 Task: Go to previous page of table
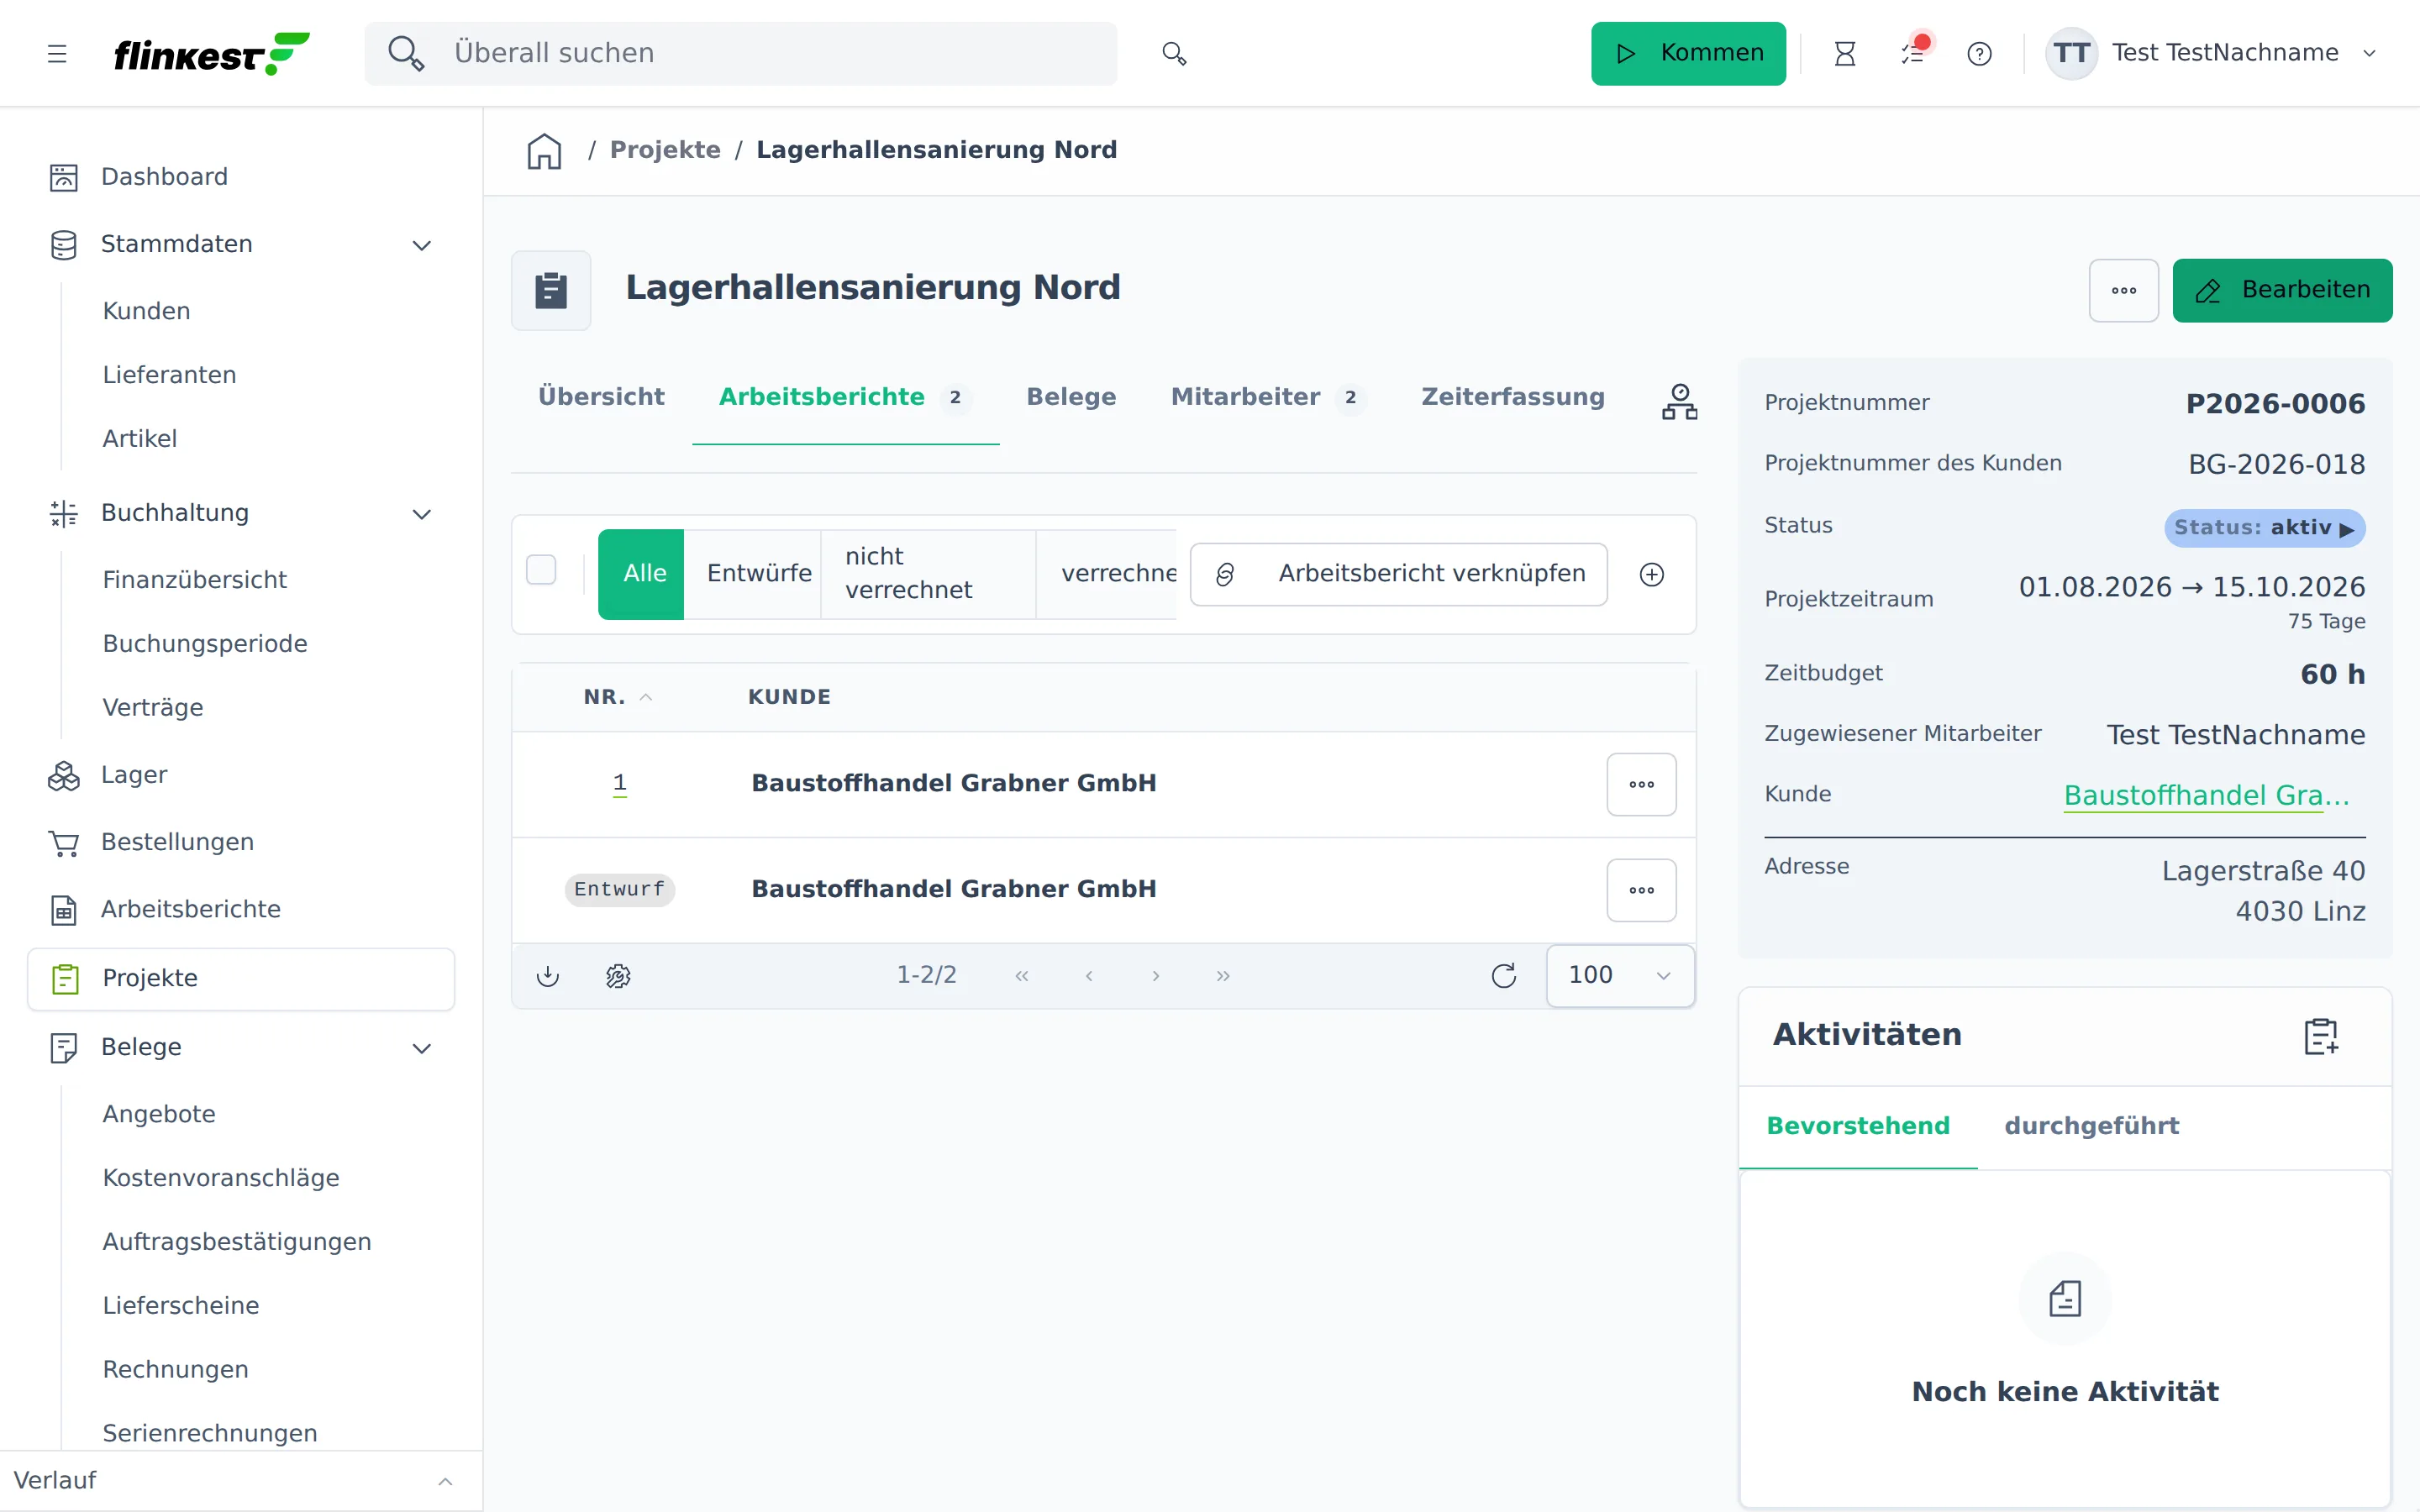(x=1088, y=976)
